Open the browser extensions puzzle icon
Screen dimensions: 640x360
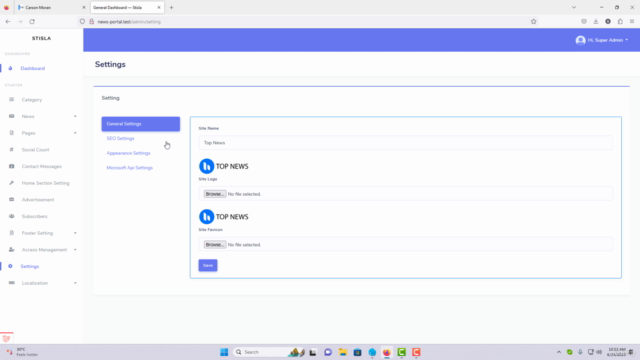coord(620,22)
